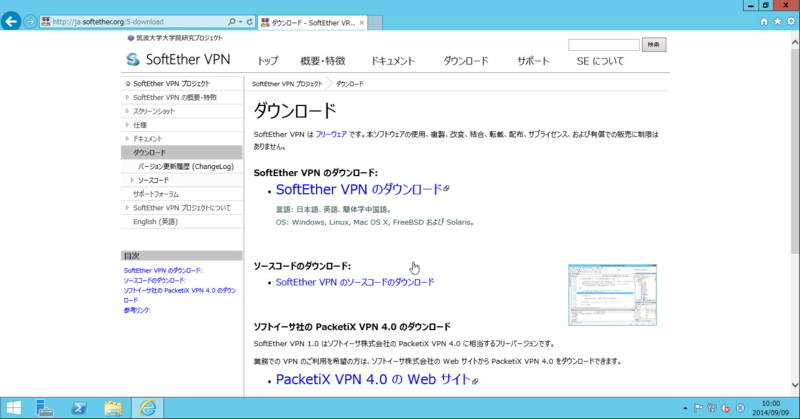Click the source code screenshot thumbnail
This screenshot has height=419, width=800.
pyautogui.click(x=612, y=295)
